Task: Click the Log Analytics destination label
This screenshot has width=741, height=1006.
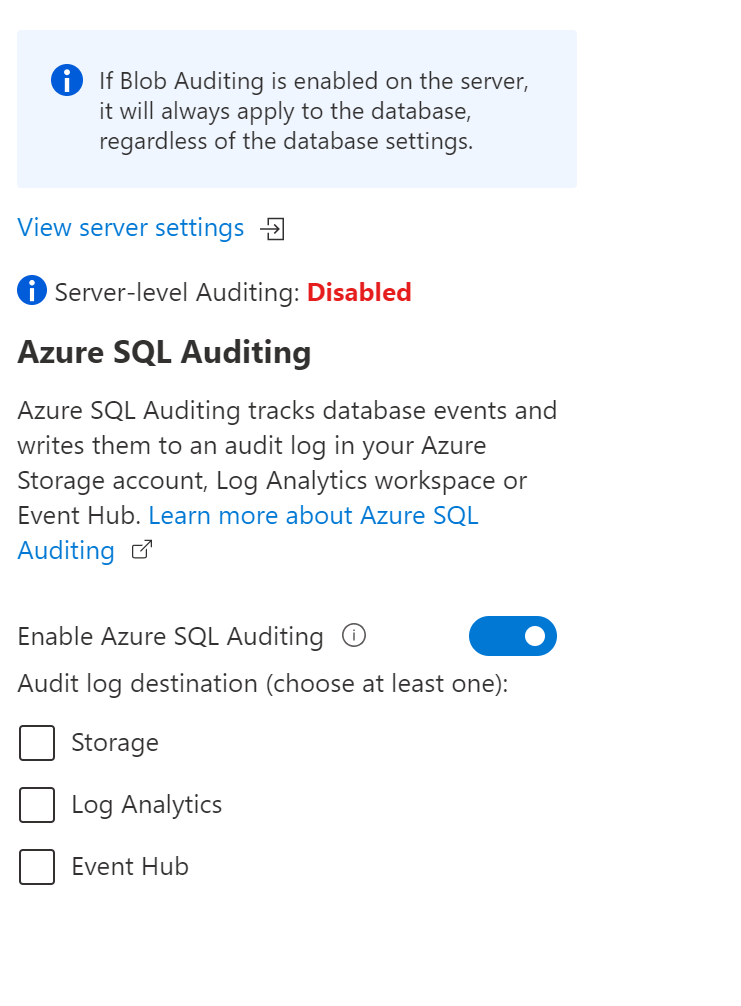Action: [147, 805]
